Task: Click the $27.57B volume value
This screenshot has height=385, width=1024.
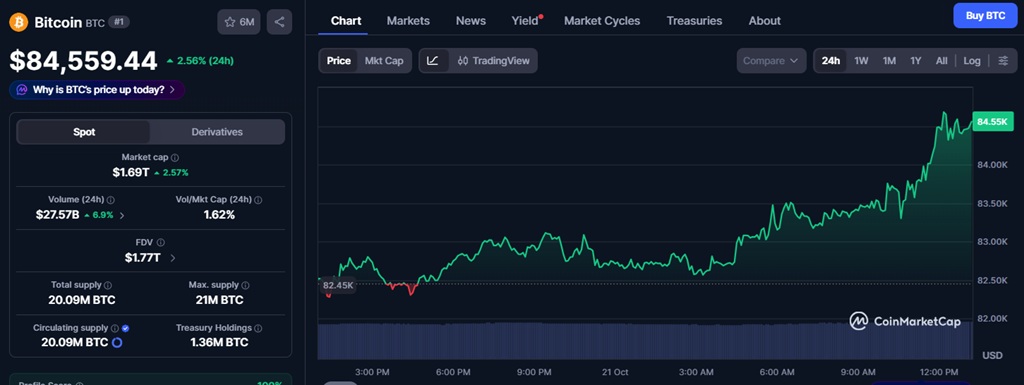Action: pyautogui.click(x=57, y=215)
